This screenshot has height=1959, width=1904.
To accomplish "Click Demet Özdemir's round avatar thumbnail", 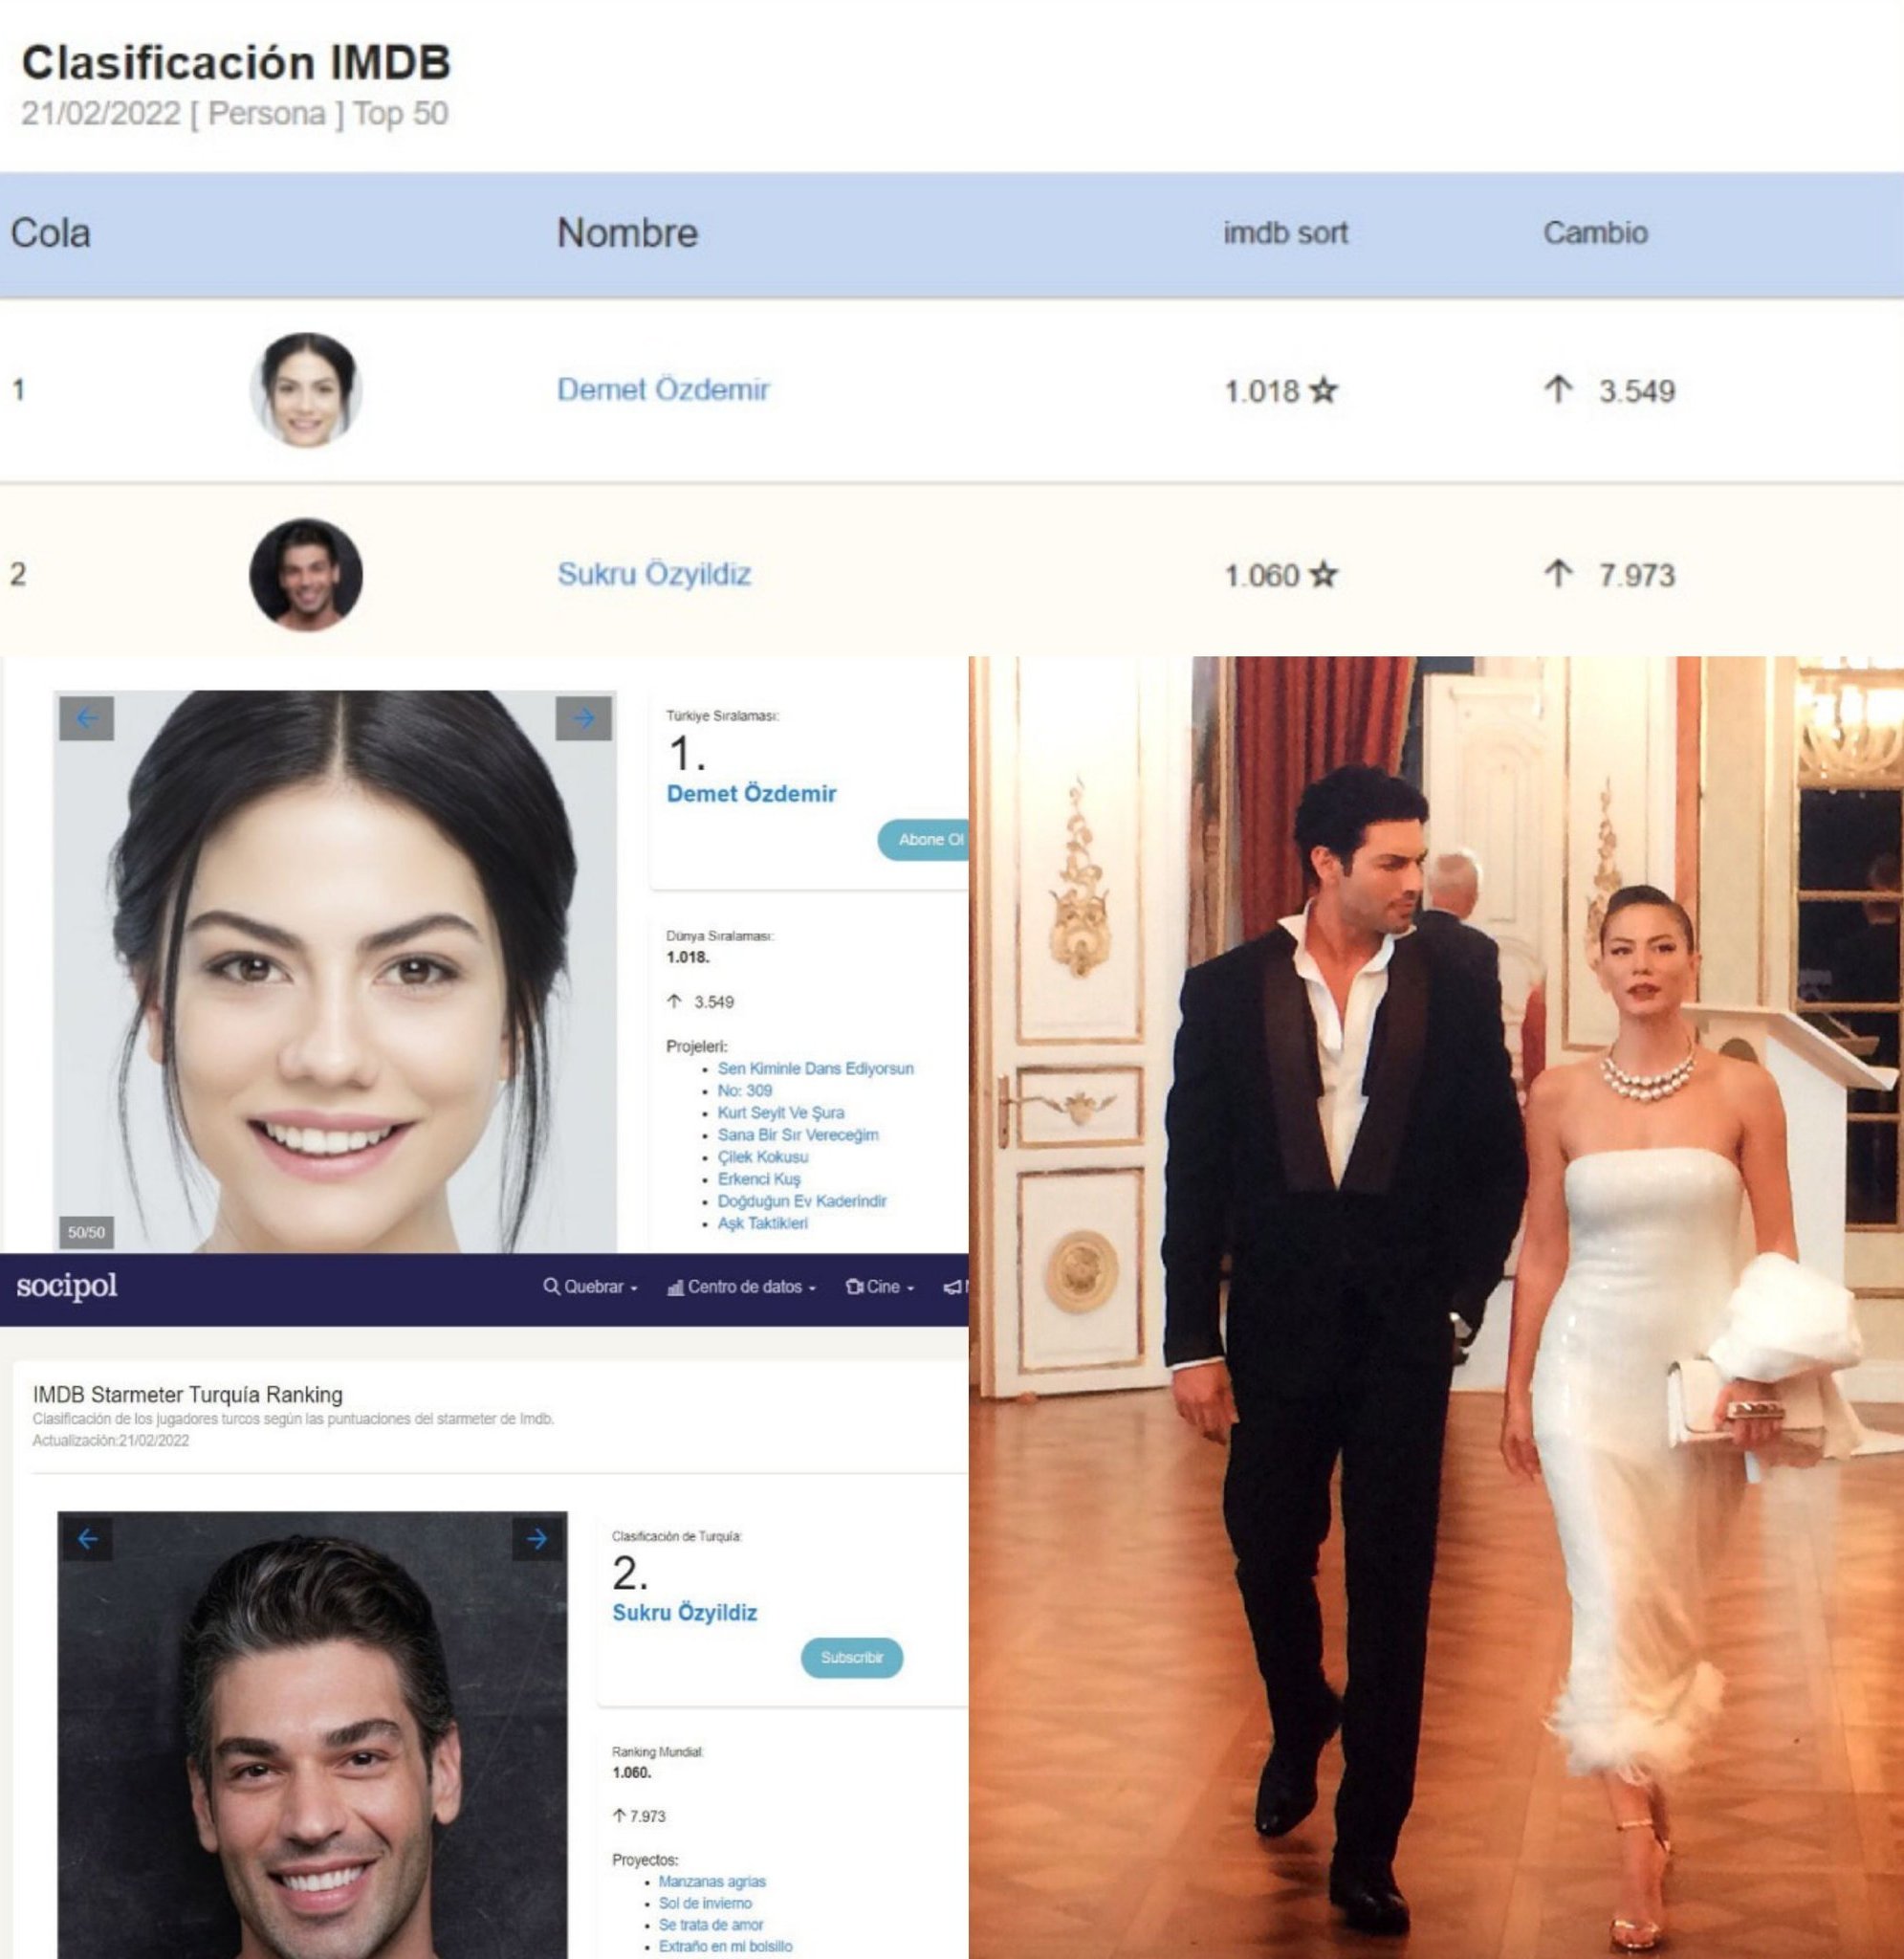I will [306, 389].
